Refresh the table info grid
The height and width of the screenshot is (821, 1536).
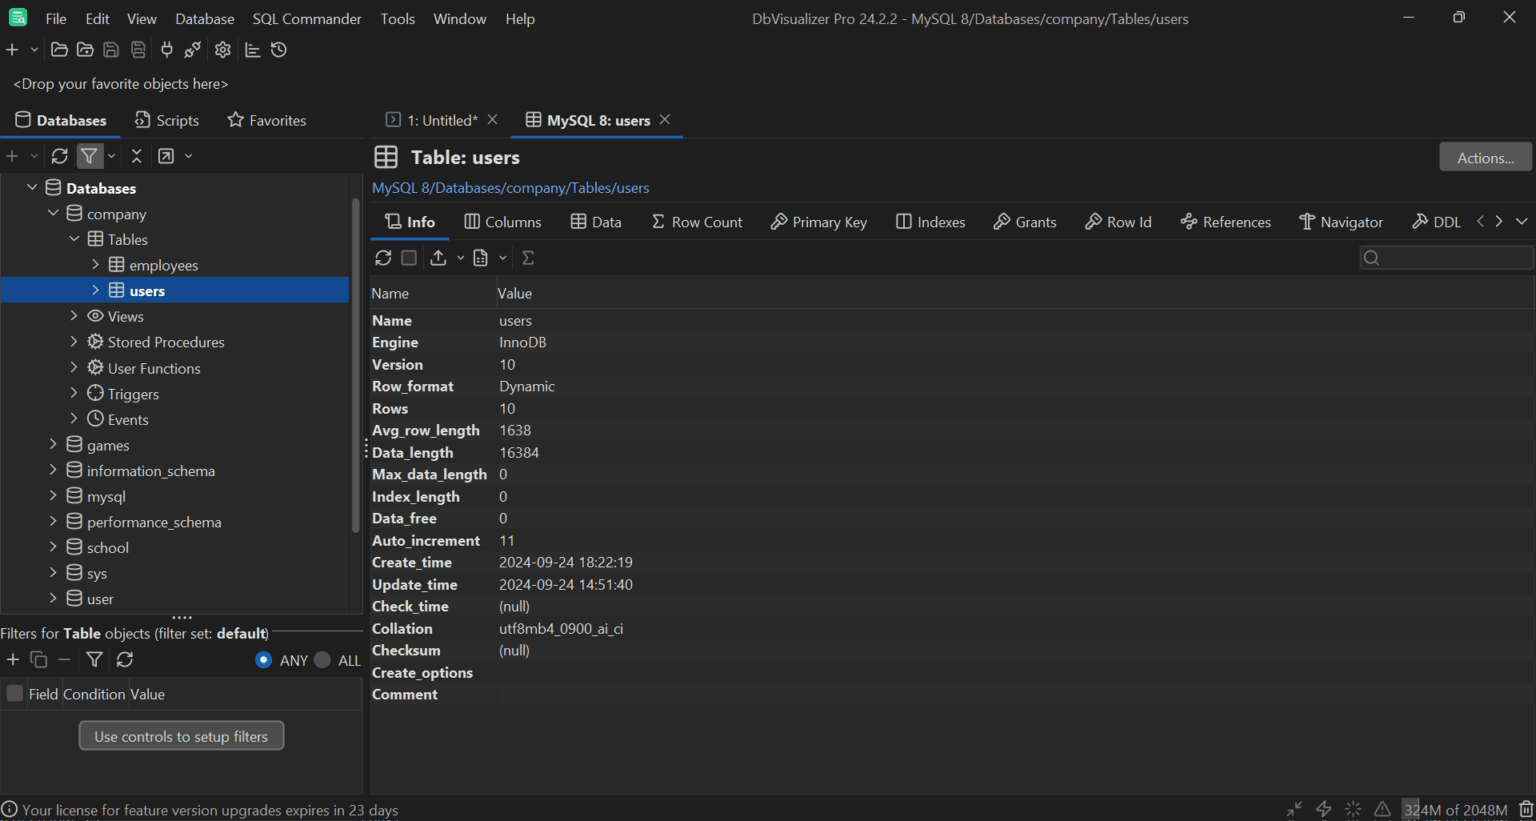point(383,257)
